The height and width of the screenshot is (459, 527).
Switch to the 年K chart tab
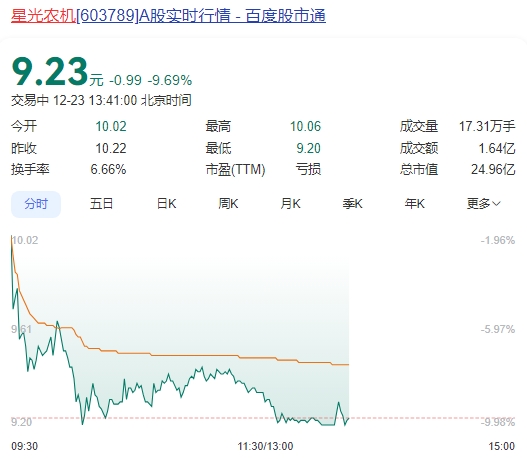415,204
